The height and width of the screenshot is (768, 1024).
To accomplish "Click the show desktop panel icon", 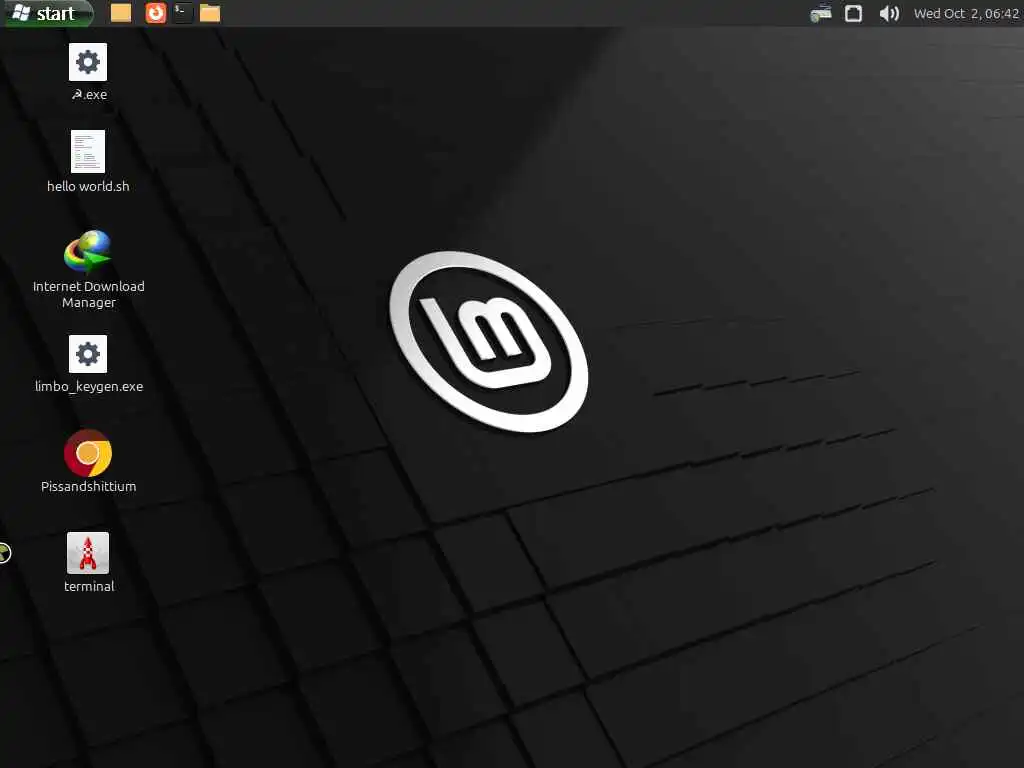I will [x=121, y=13].
